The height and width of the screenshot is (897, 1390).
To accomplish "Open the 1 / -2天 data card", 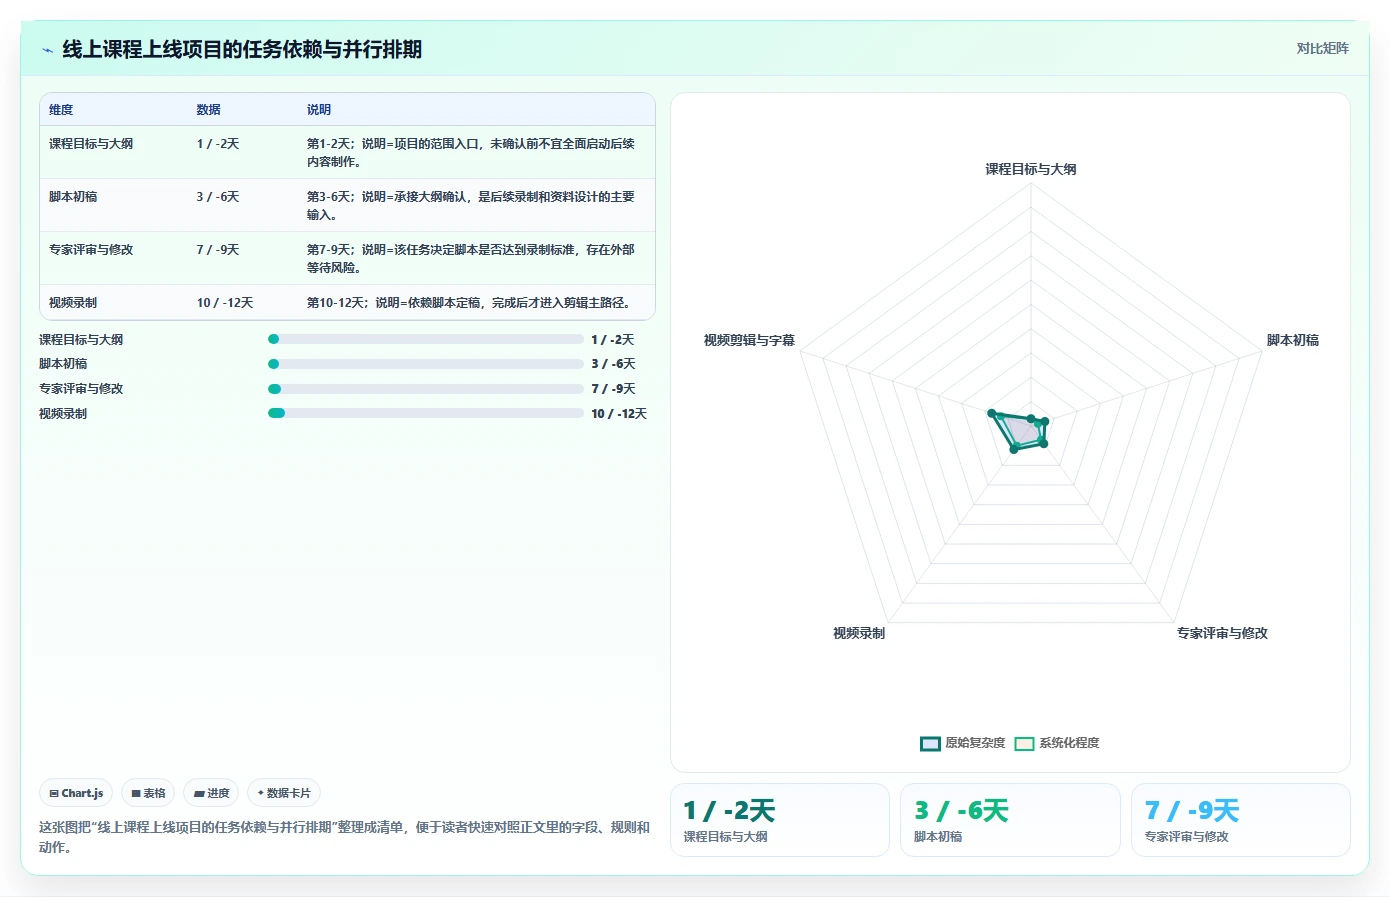I will coord(779,820).
